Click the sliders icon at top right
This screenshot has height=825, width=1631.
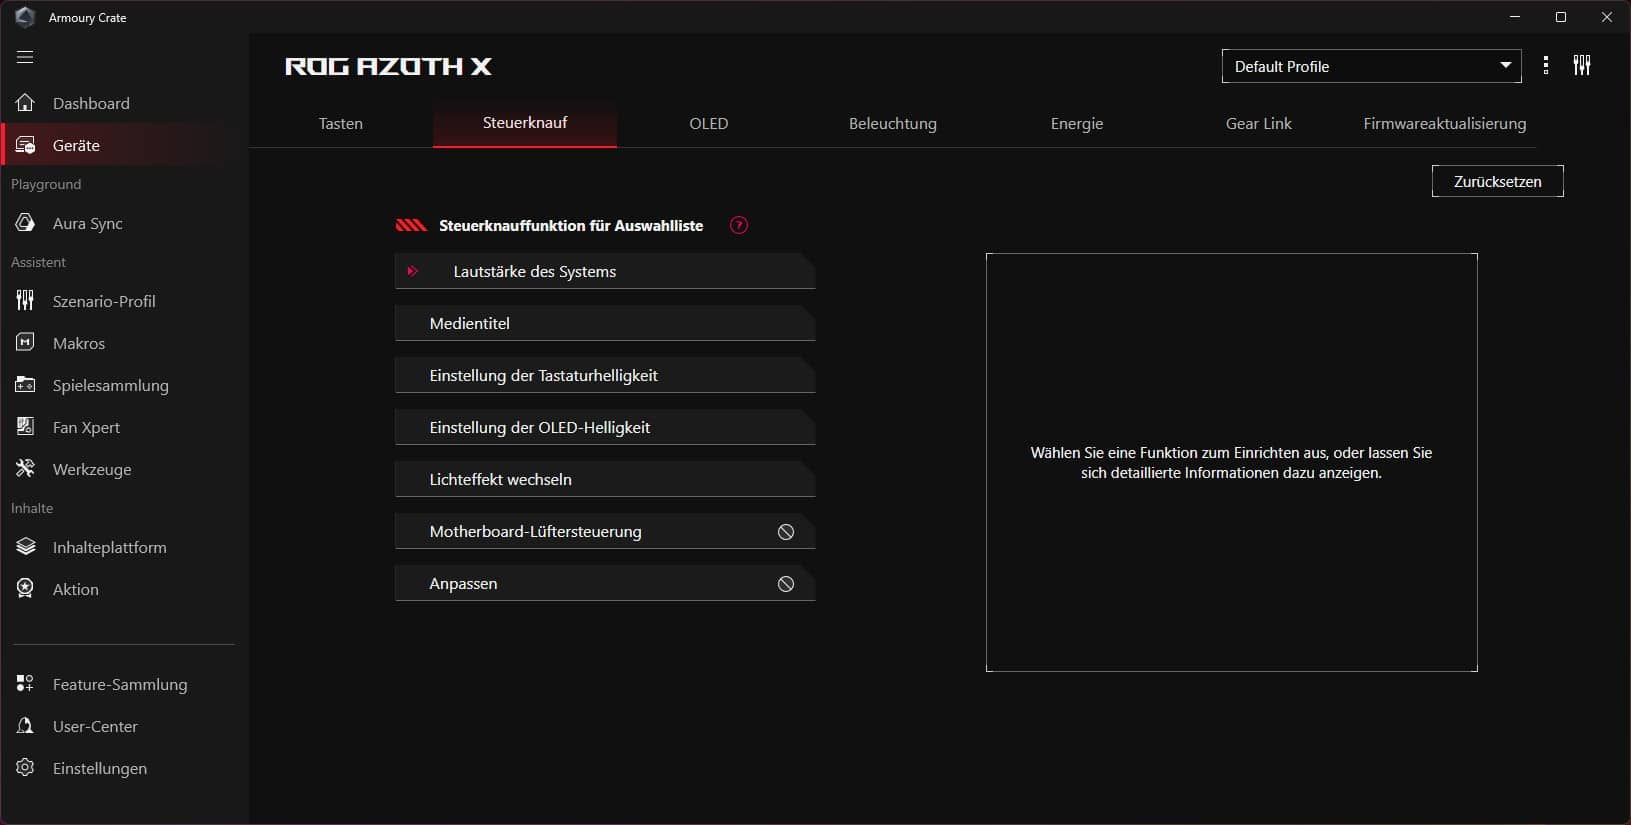pos(1582,66)
